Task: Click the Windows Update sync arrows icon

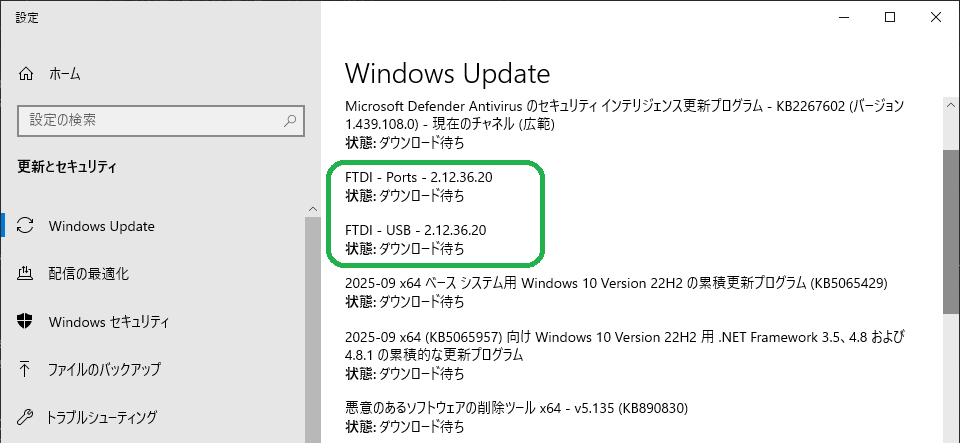Action: [28, 226]
